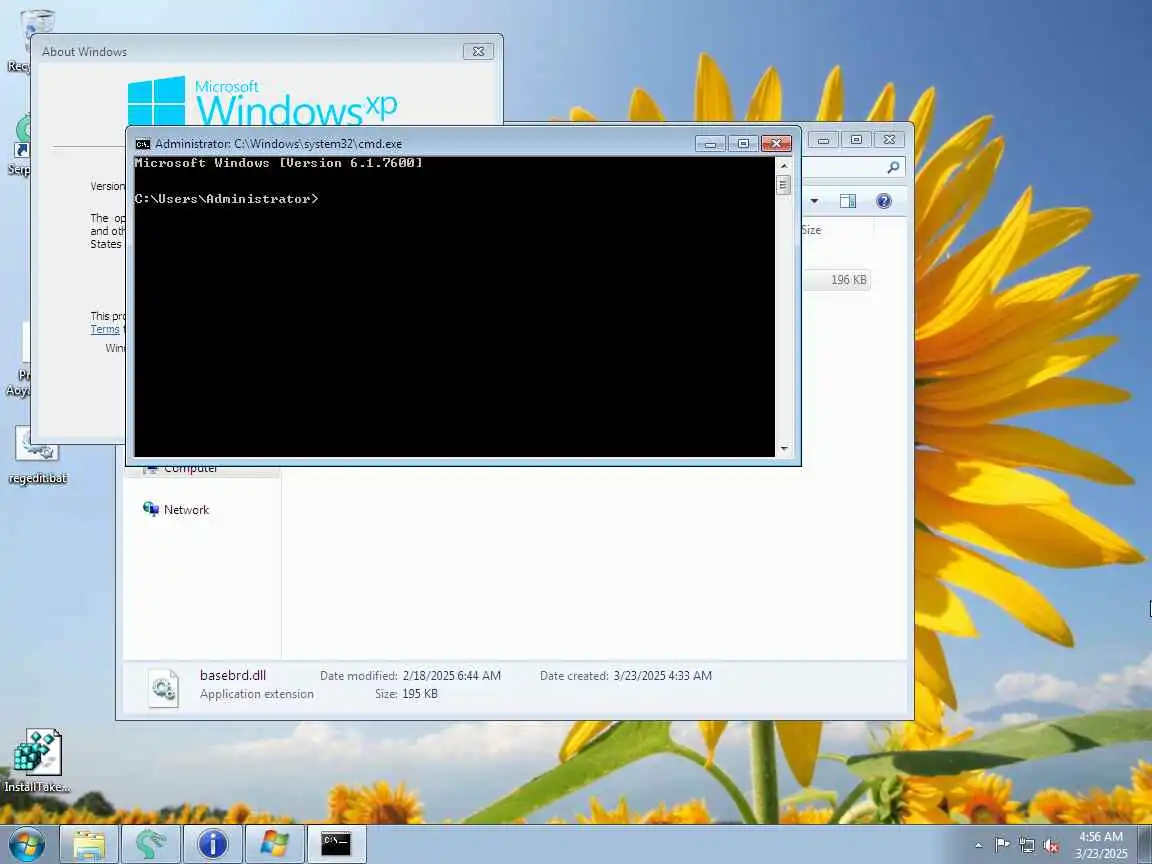Open the network tray icon

tap(1026, 845)
